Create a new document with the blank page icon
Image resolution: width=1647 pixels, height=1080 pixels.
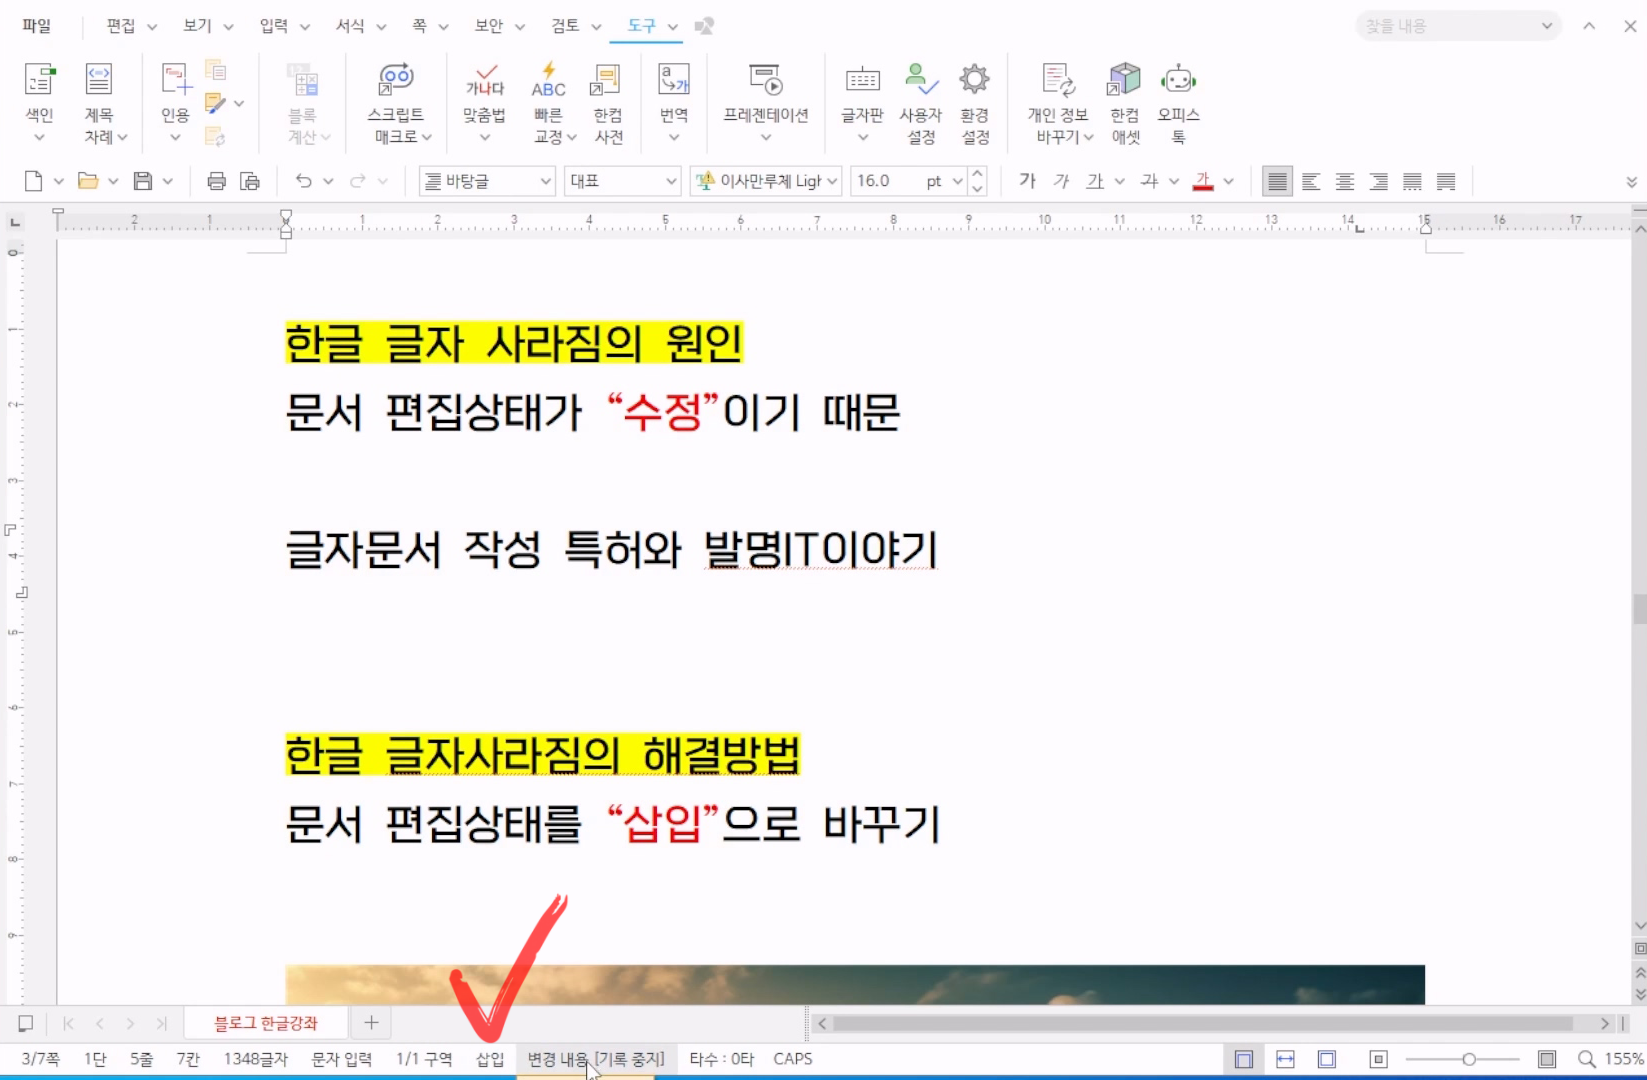(x=33, y=181)
